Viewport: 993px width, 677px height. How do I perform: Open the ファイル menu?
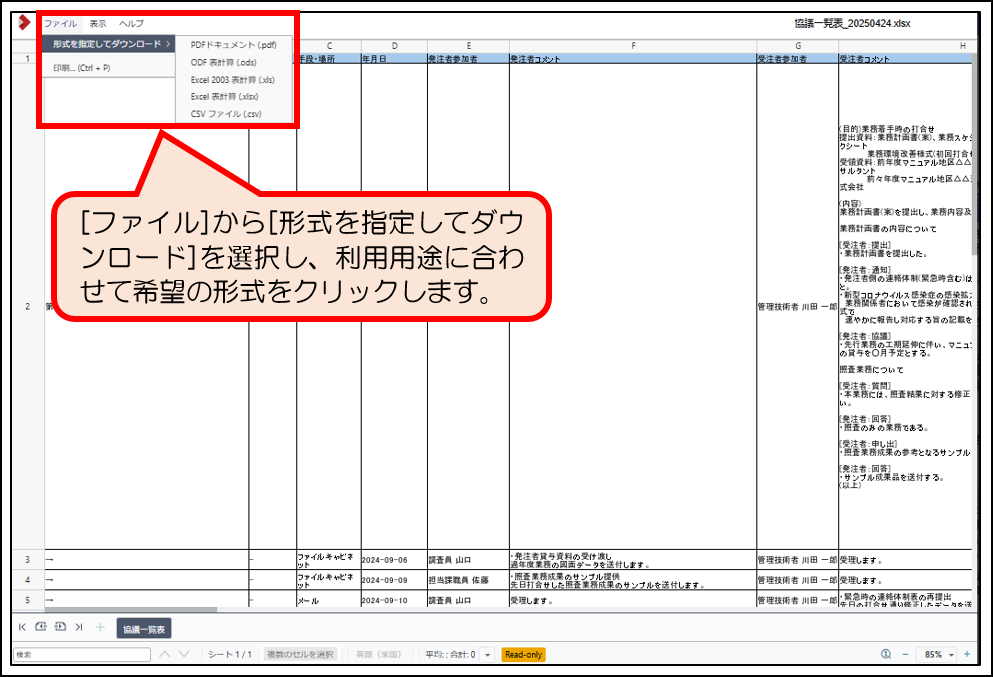point(60,23)
